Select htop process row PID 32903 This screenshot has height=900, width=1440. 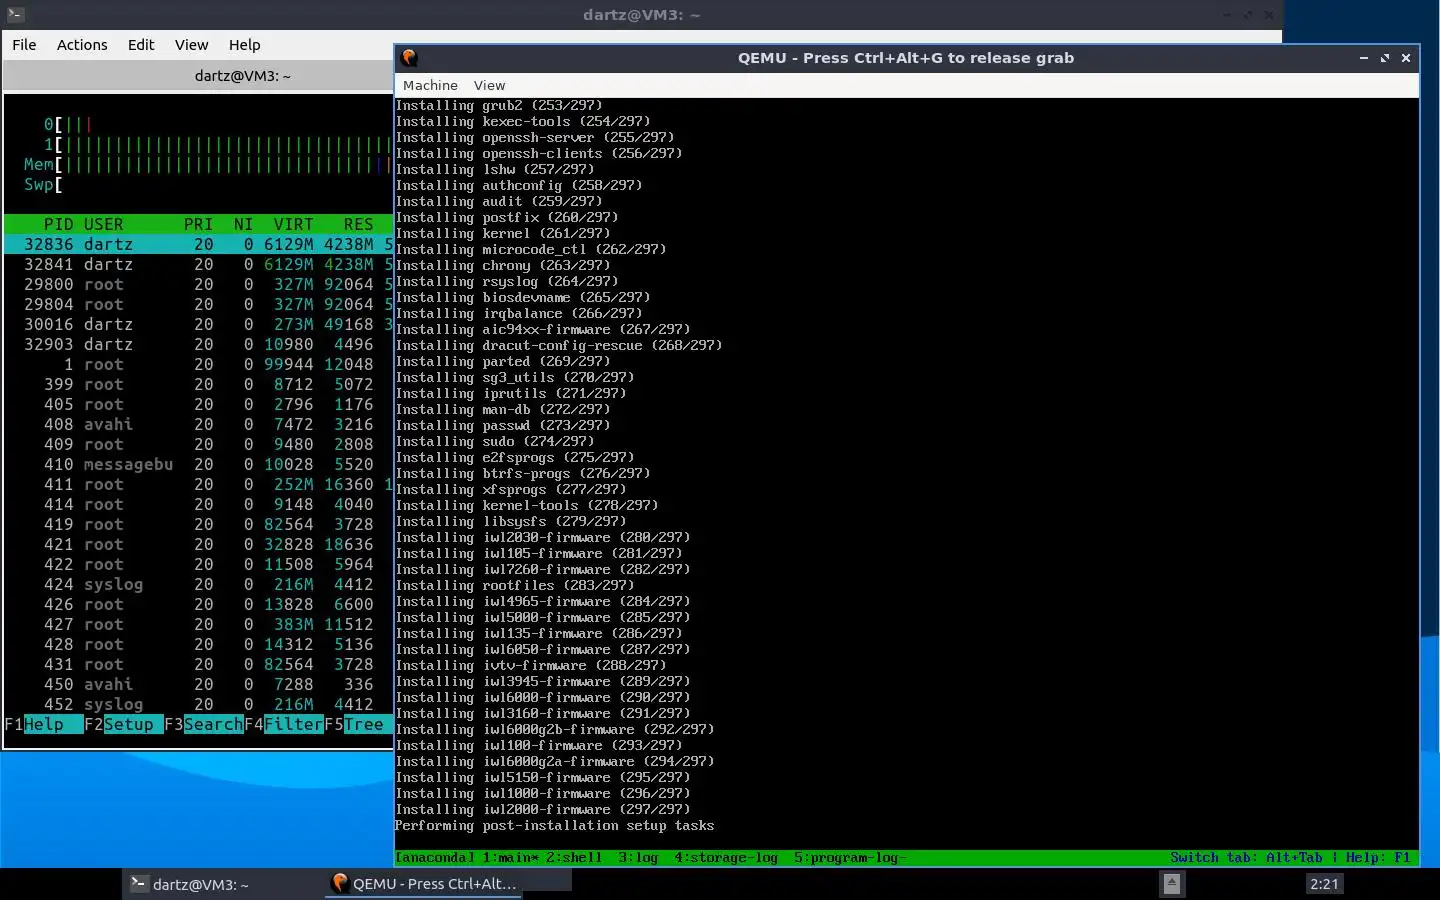tap(199, 344)
